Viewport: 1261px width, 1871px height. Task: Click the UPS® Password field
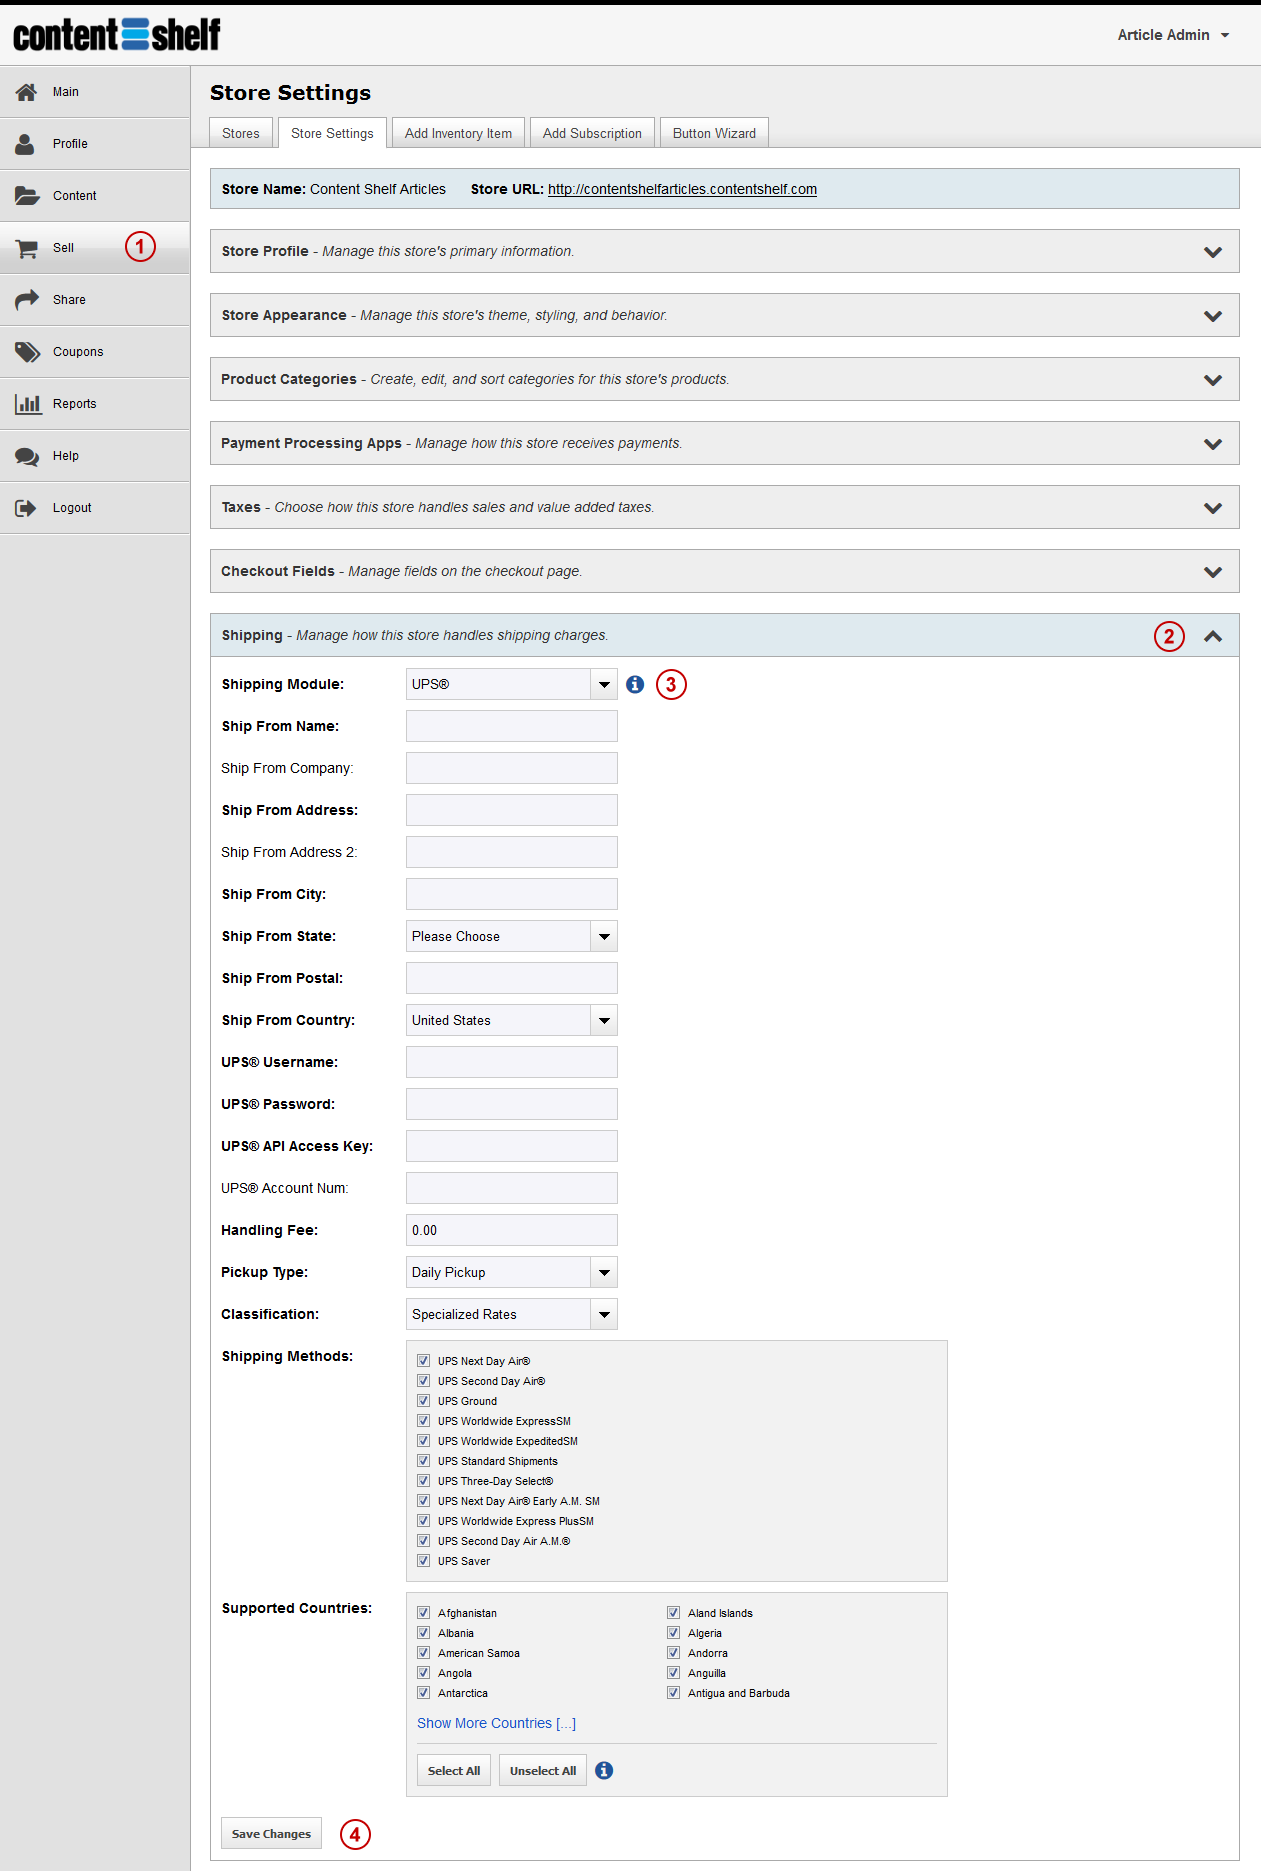pyautogui.click(x=512, y=1104)
